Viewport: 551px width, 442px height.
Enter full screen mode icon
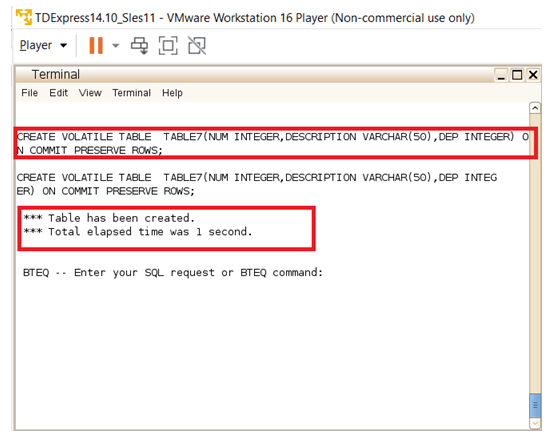pos(168,46)
